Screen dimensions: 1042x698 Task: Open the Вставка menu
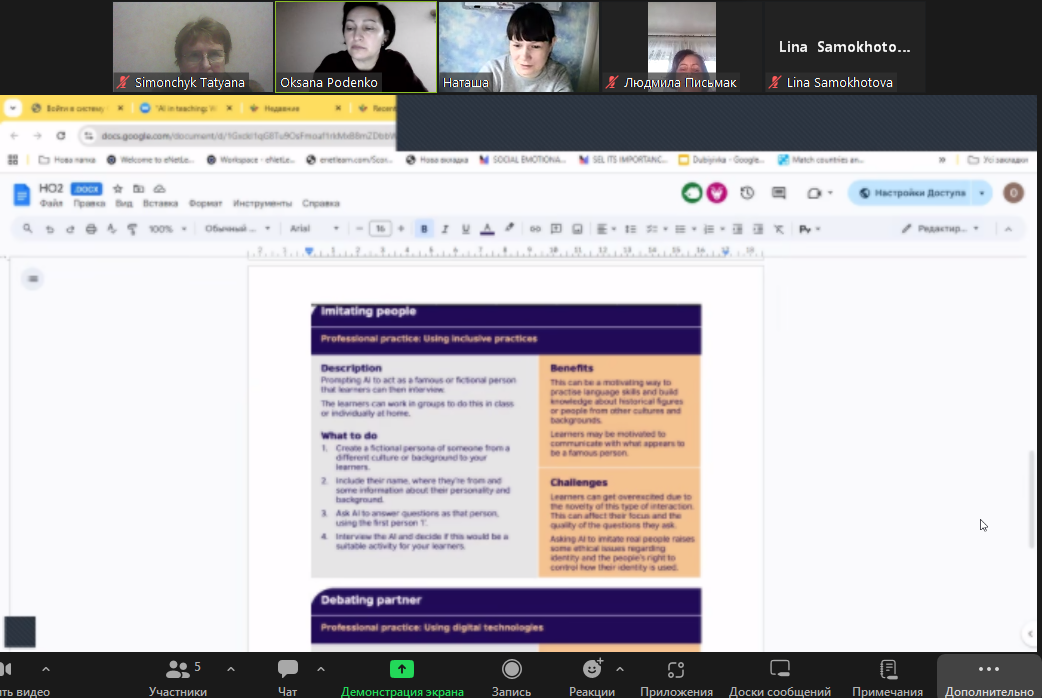160,204
